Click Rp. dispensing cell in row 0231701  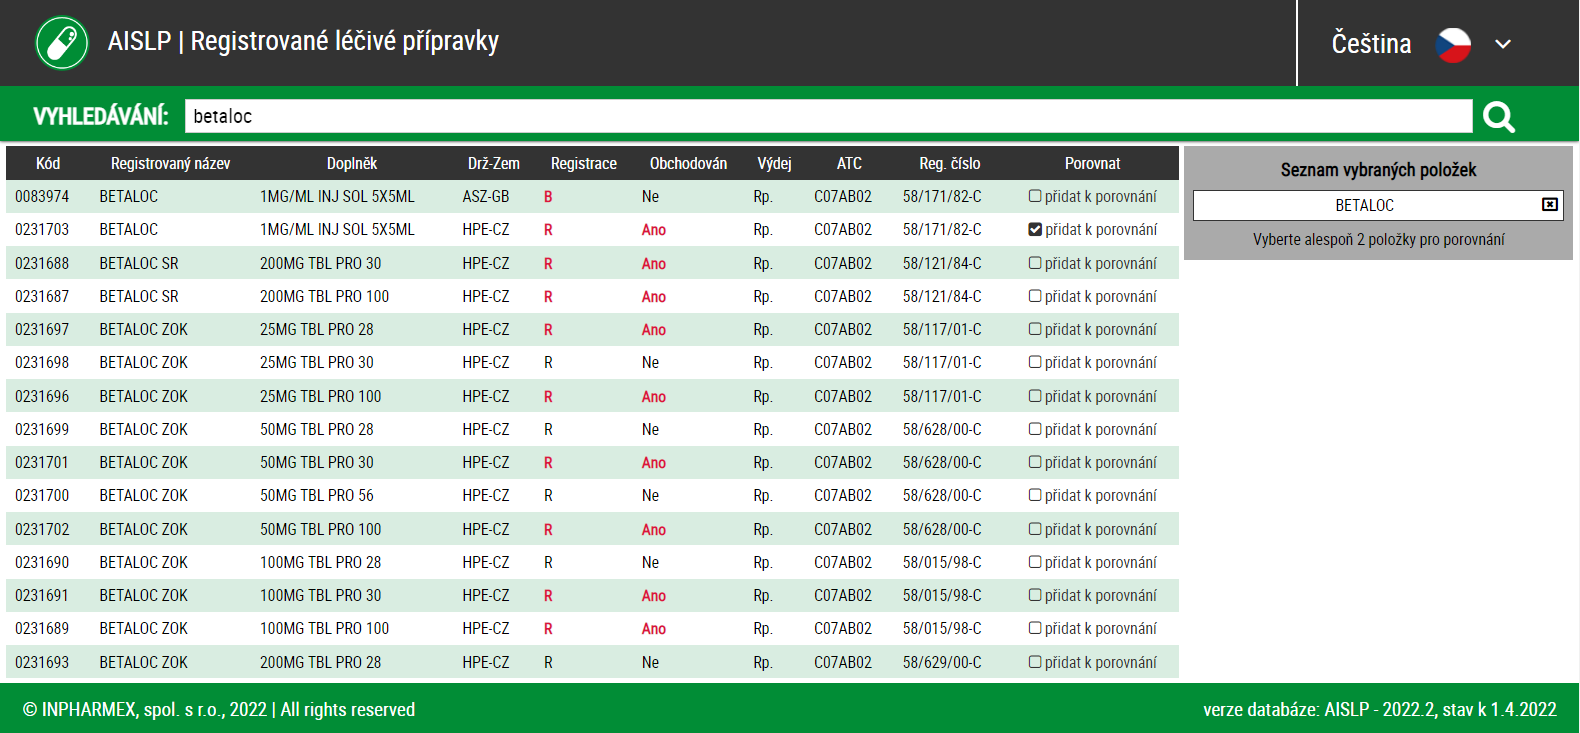tap(763, 462)
